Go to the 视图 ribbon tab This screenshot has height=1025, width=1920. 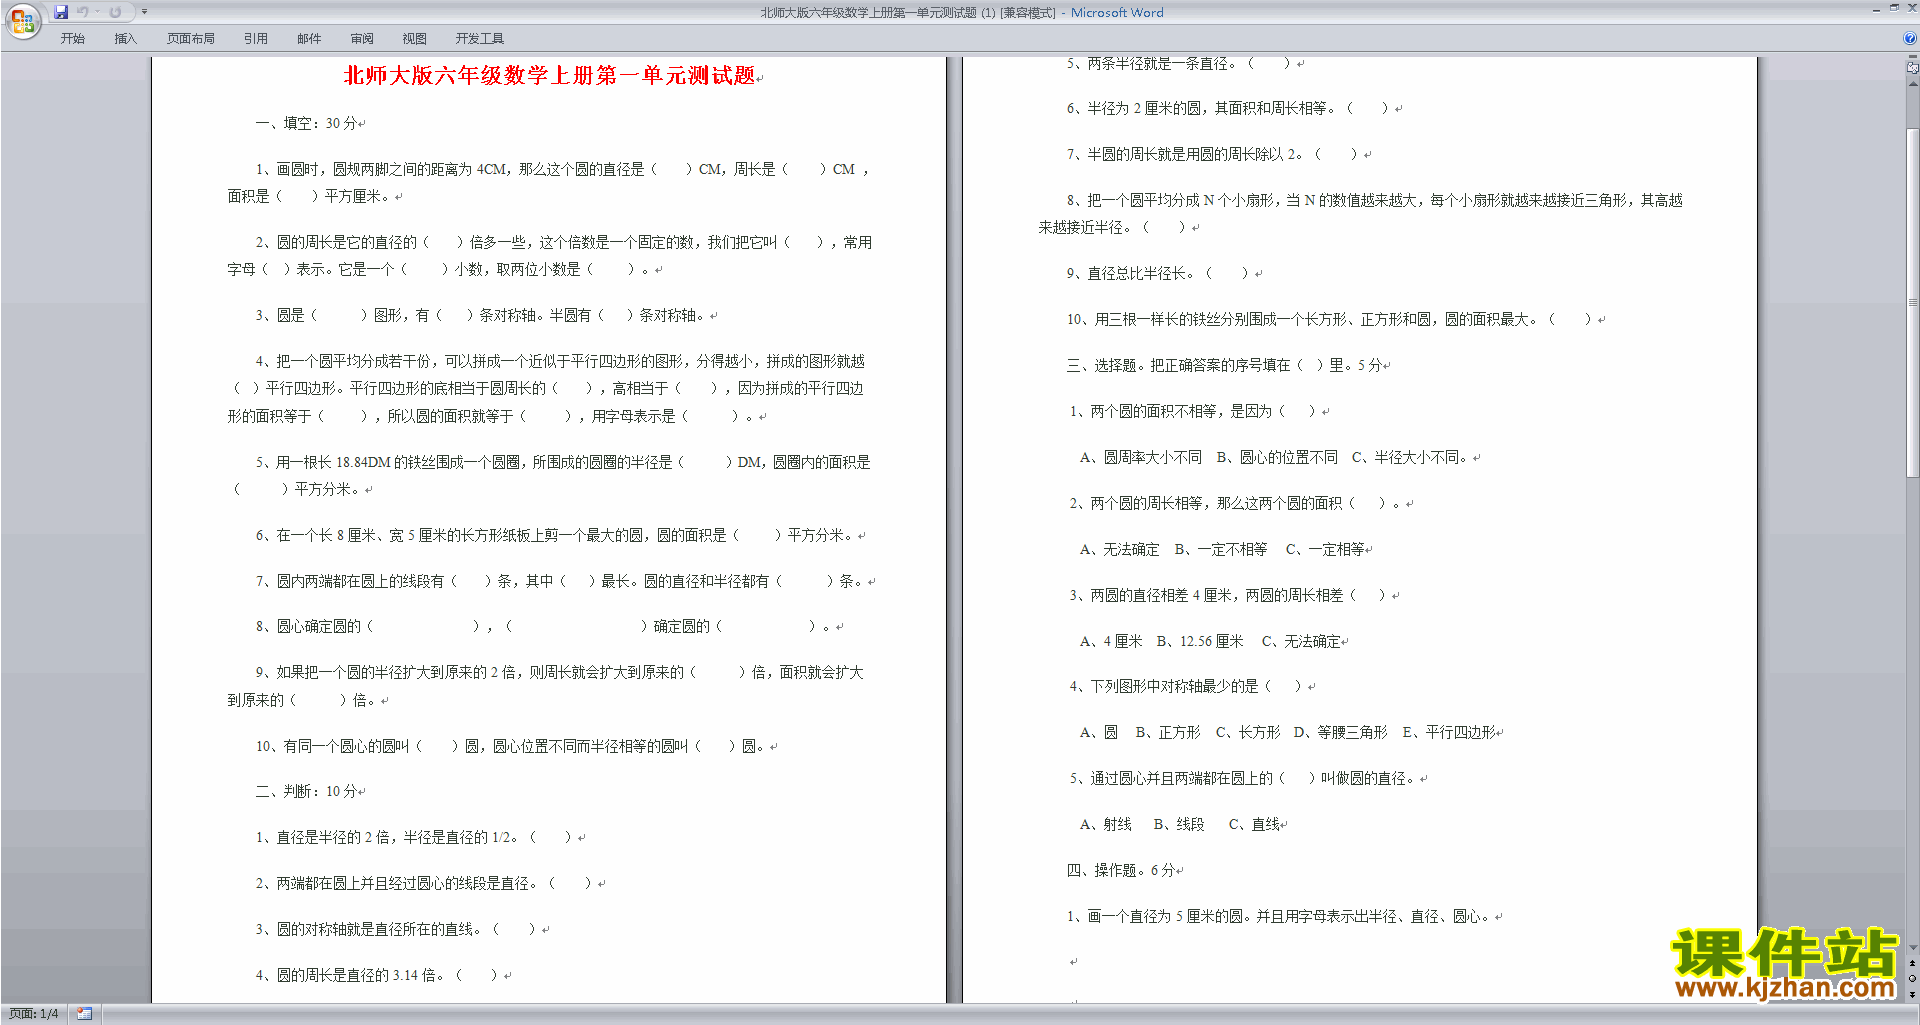(415, 39)
